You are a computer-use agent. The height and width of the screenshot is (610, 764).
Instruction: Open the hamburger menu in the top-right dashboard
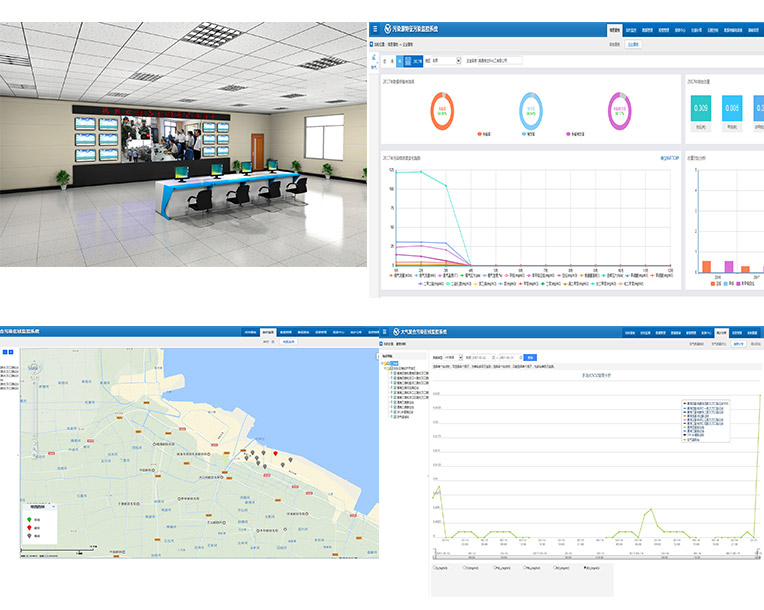(375, 29)
